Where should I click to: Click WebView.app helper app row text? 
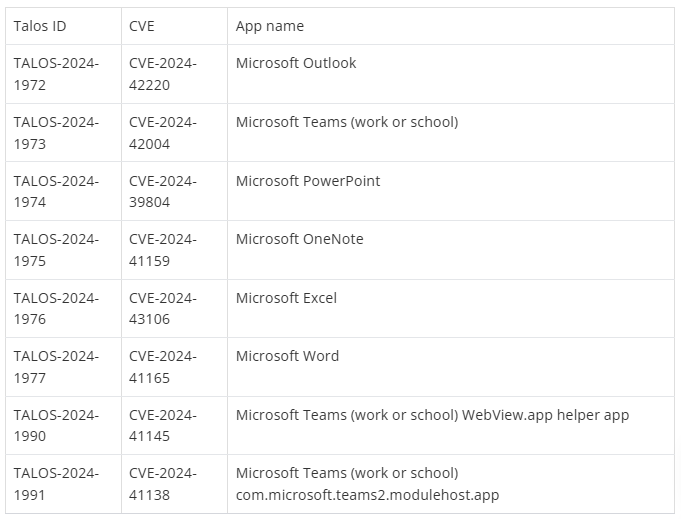(545, 414)
